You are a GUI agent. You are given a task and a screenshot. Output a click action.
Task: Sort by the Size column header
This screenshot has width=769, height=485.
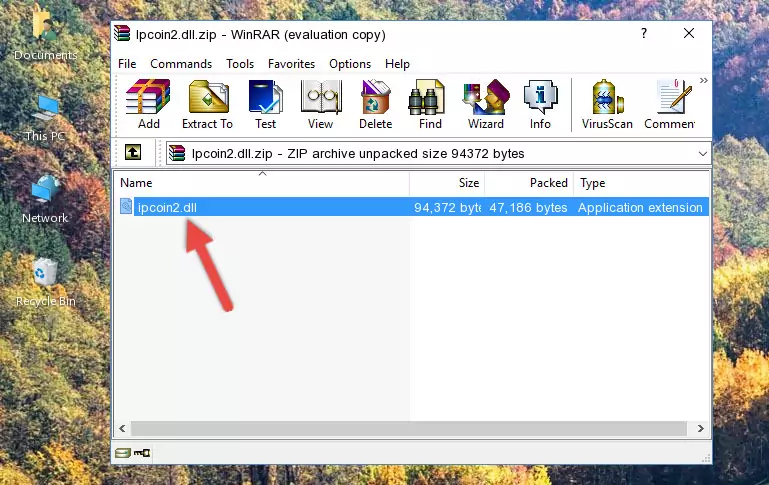pyautogui.click(x=447, y=183)
